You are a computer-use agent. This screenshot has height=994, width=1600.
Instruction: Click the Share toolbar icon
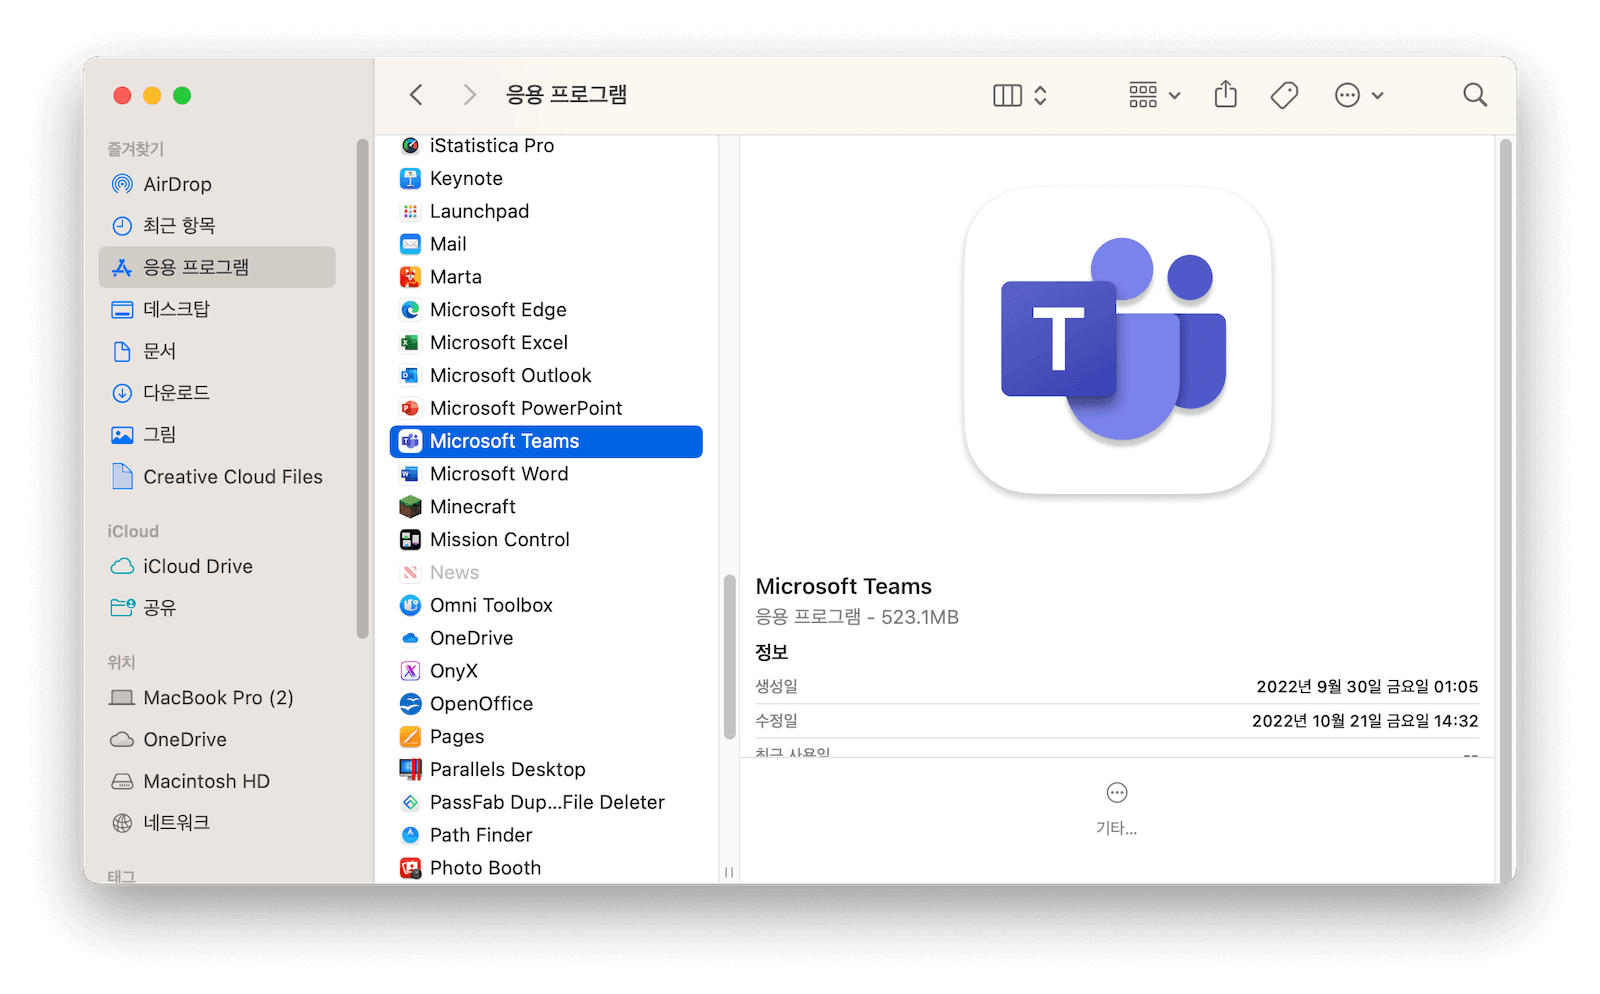pyautogui.click(x=1226, y=95)
